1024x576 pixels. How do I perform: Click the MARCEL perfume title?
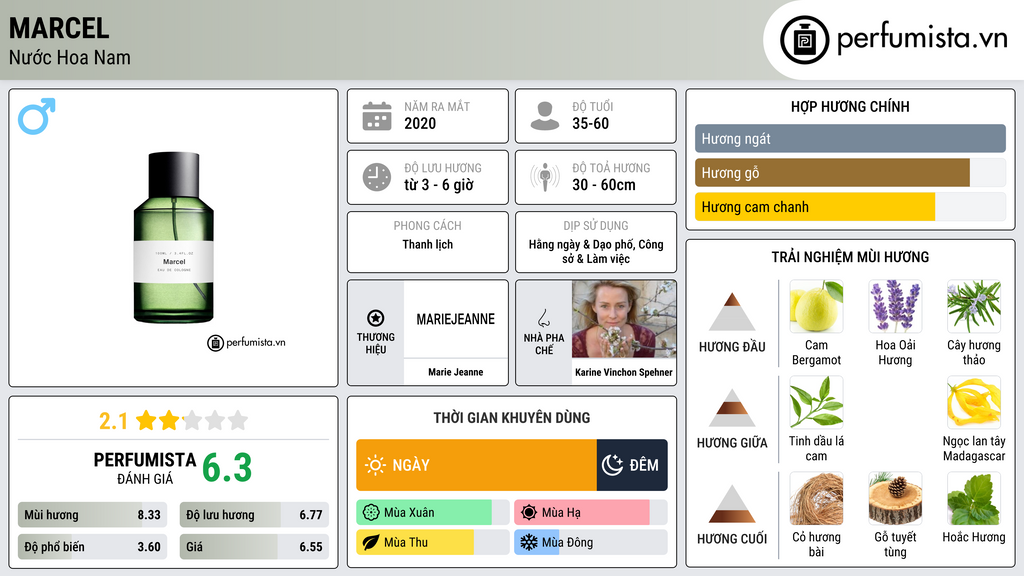click(59, 28)
